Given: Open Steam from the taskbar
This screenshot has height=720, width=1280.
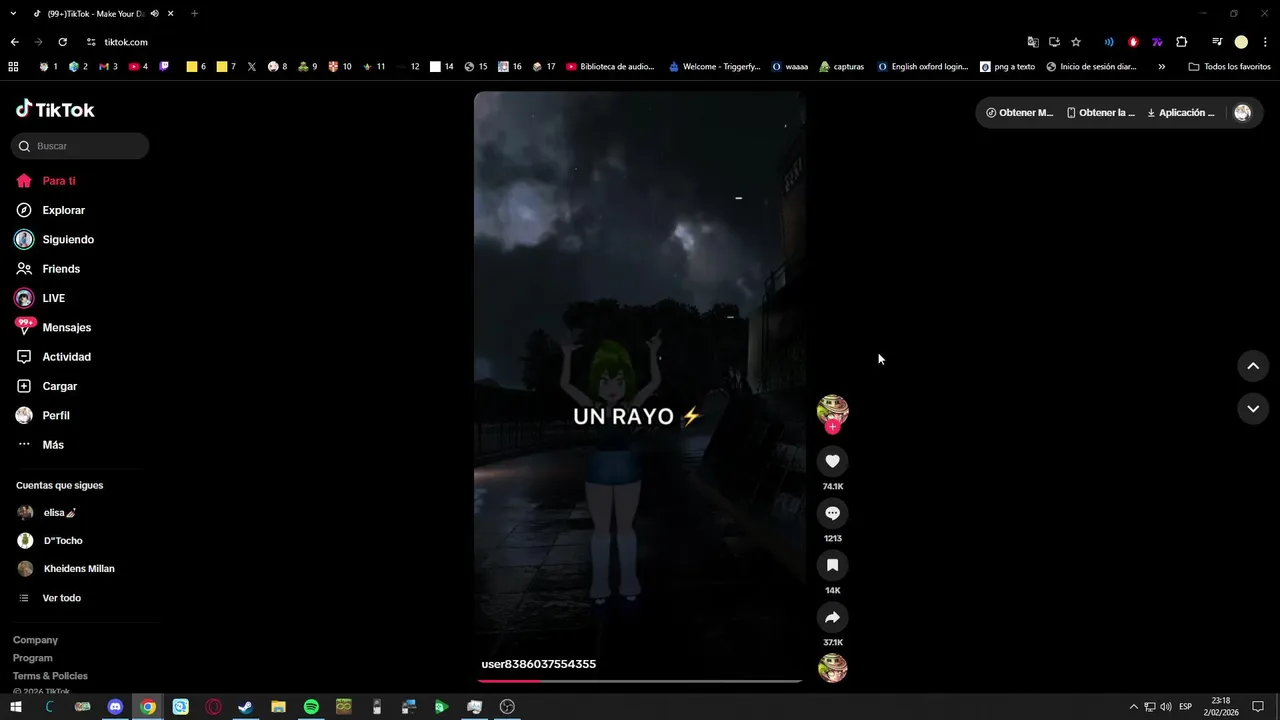Looking at the screenshot, I should pyautogui.click(x=245, y=707).
